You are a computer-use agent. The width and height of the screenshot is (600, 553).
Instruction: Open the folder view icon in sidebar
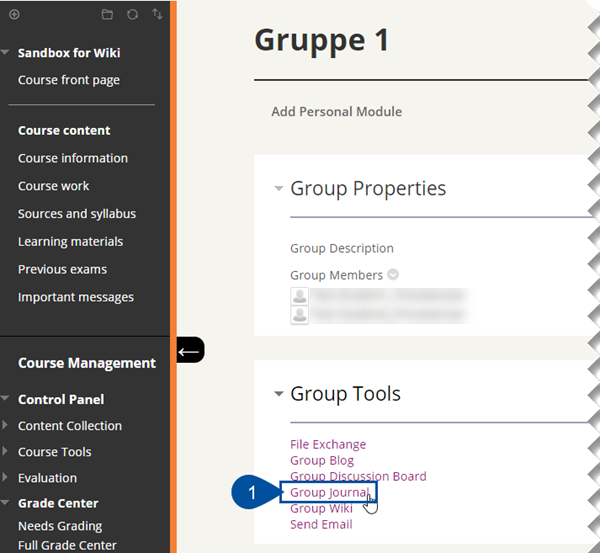point(107,15)
